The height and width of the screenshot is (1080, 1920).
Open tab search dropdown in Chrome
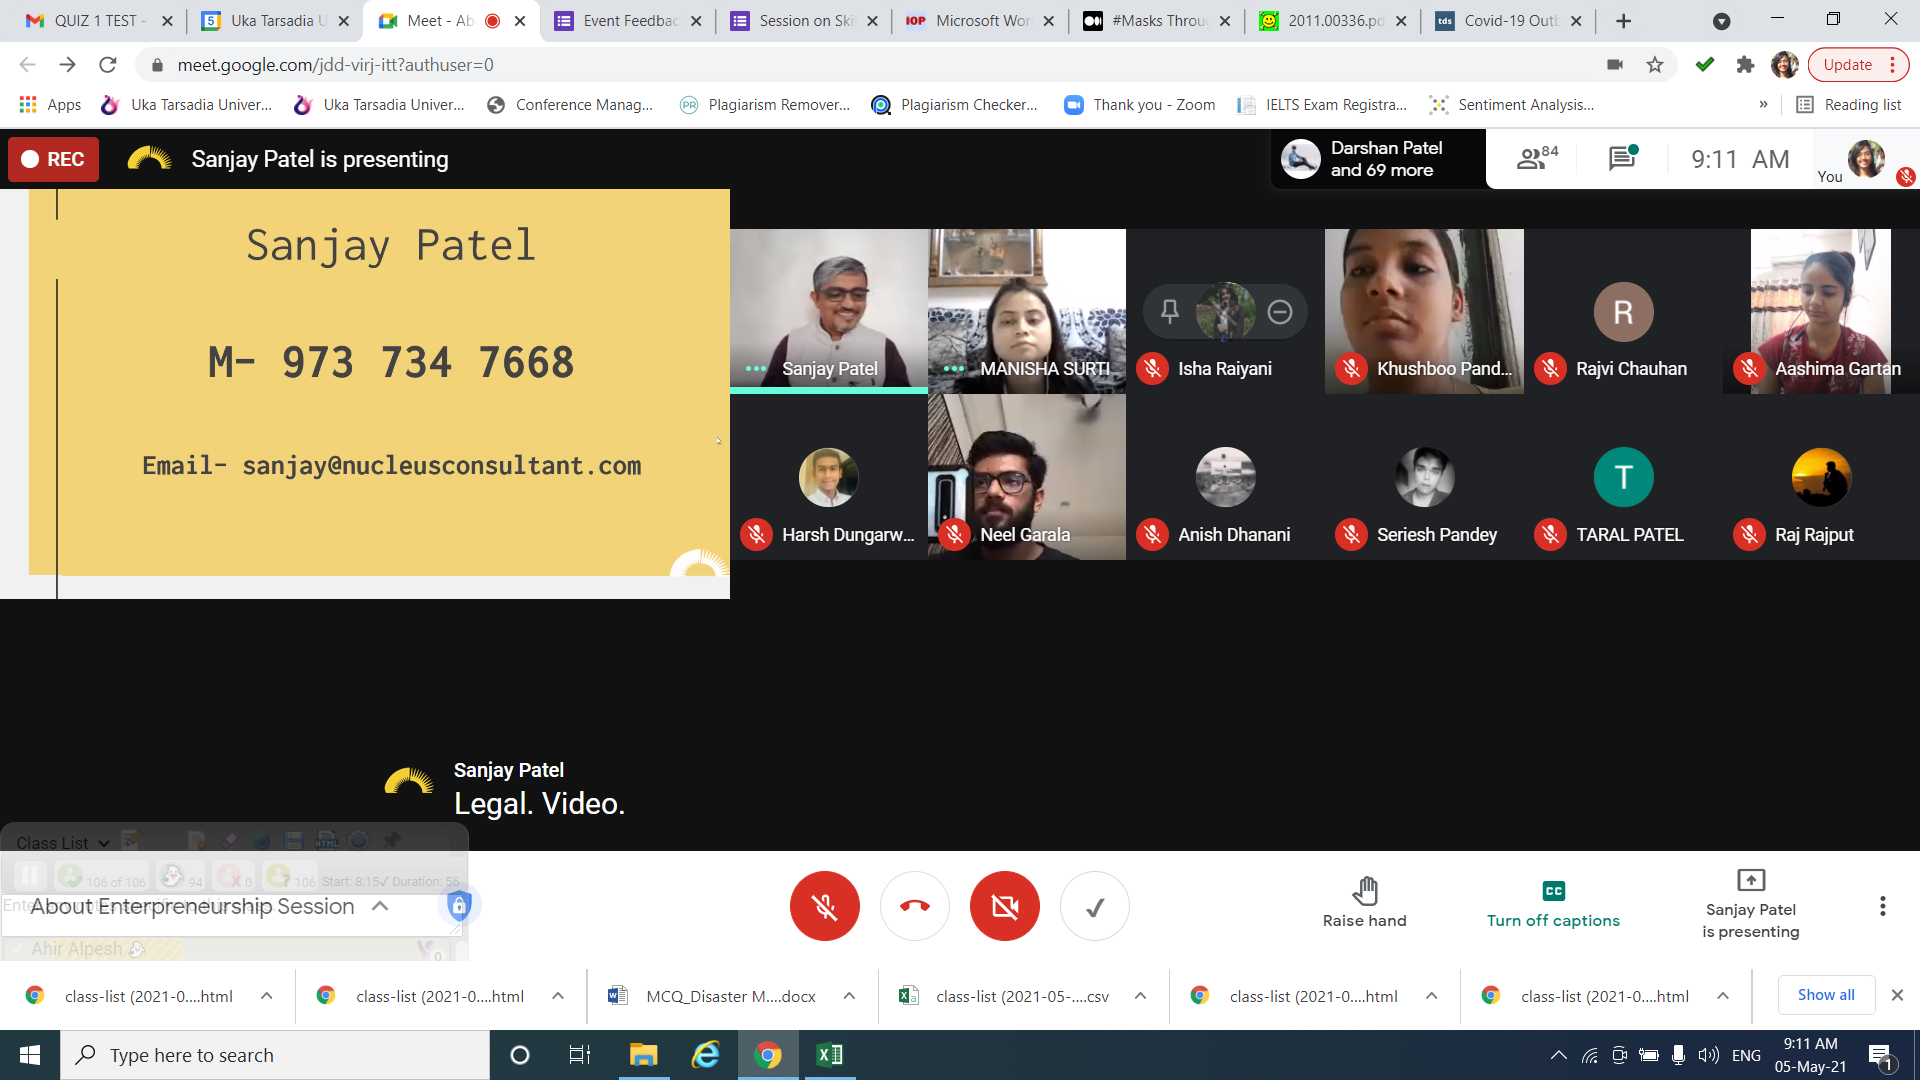[x=1721, y=21]
